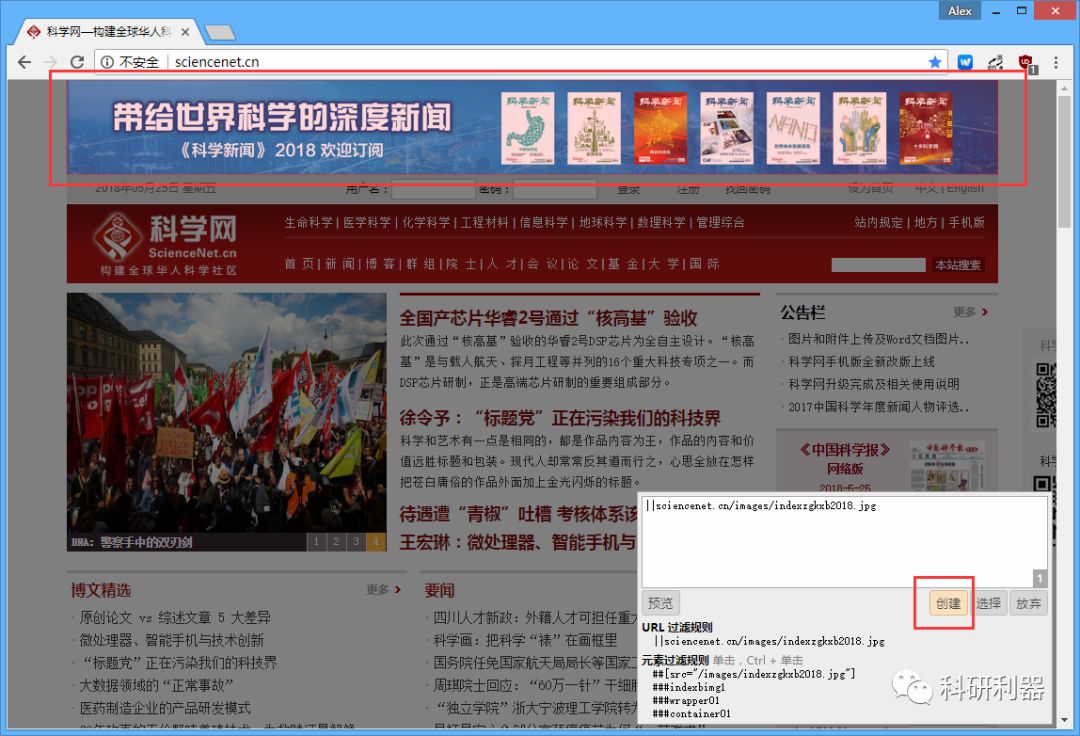Open blog 原创论文 vs 综述文章 5 大差异
This screenshot has width=1080, height=736.
[x=175, y=618]
